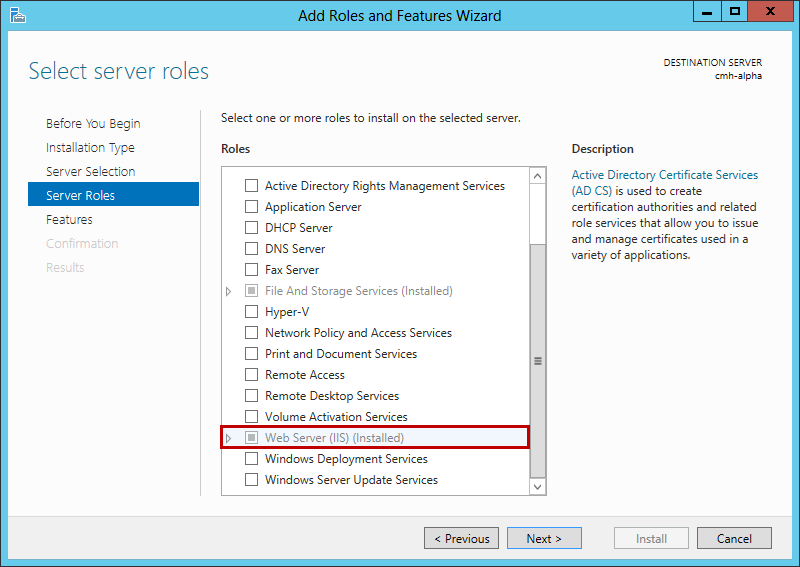Tick the Hyper-V role checkbox
The width and height of the screenshot is (800, 567).
click(x=252, y=312)
